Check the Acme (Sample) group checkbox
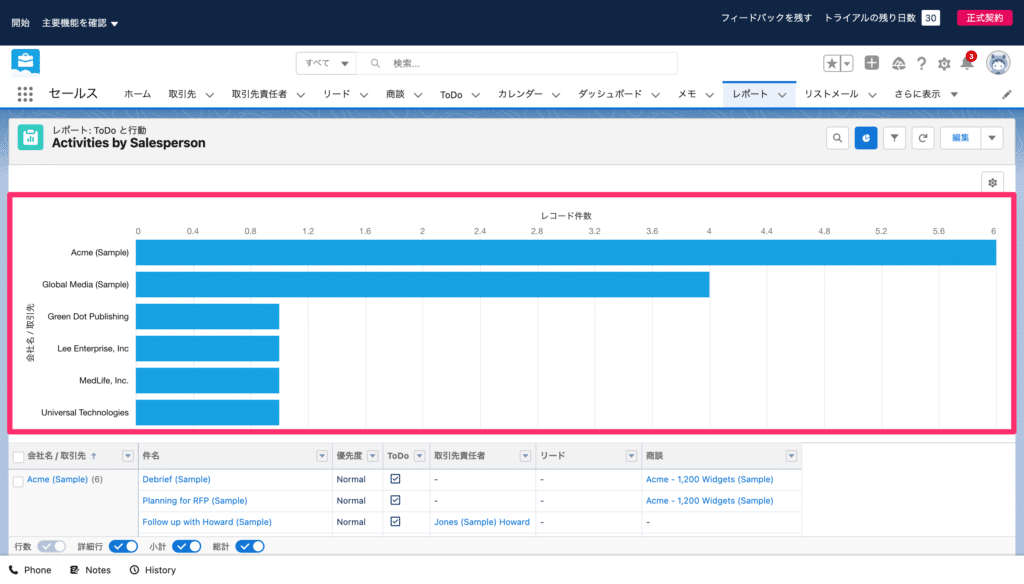This screenshot has height=584, width=1024. click(18, 481)
